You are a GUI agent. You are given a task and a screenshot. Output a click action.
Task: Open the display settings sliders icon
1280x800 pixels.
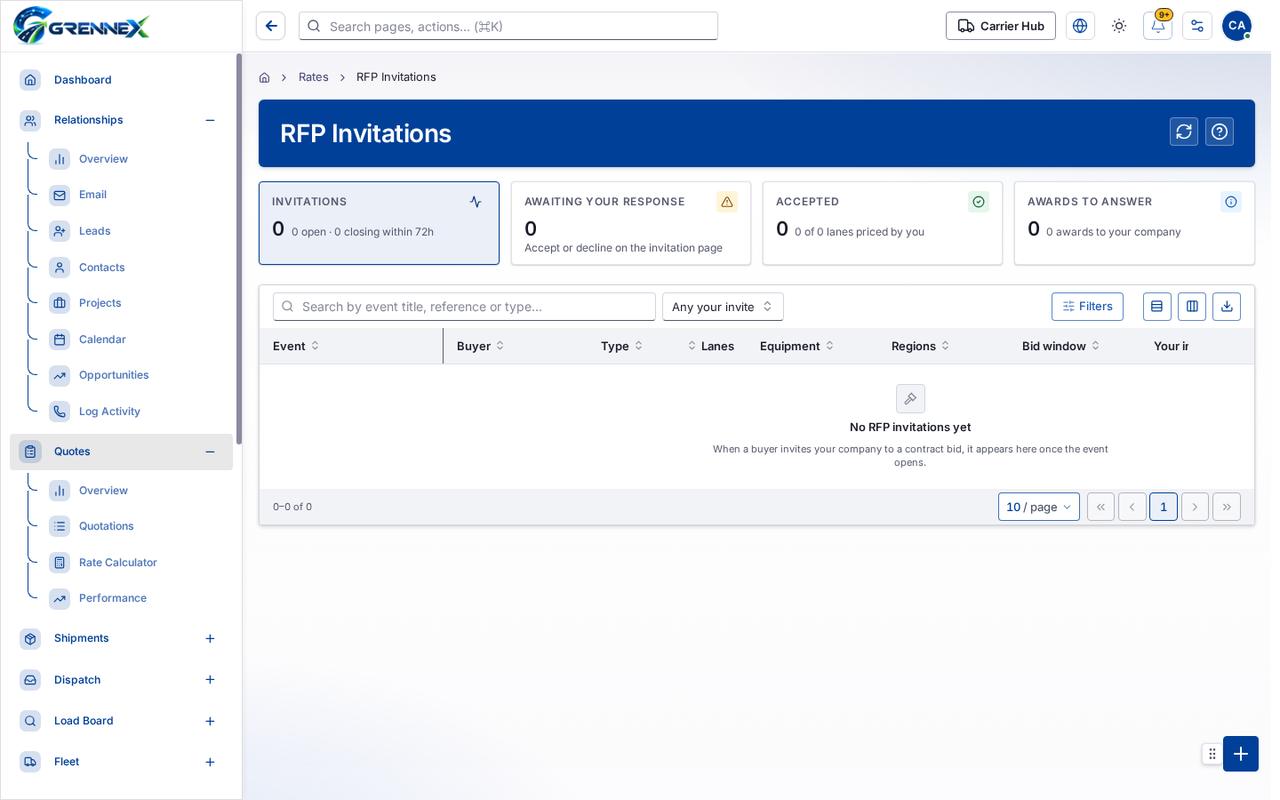(x=1197, y=26)
